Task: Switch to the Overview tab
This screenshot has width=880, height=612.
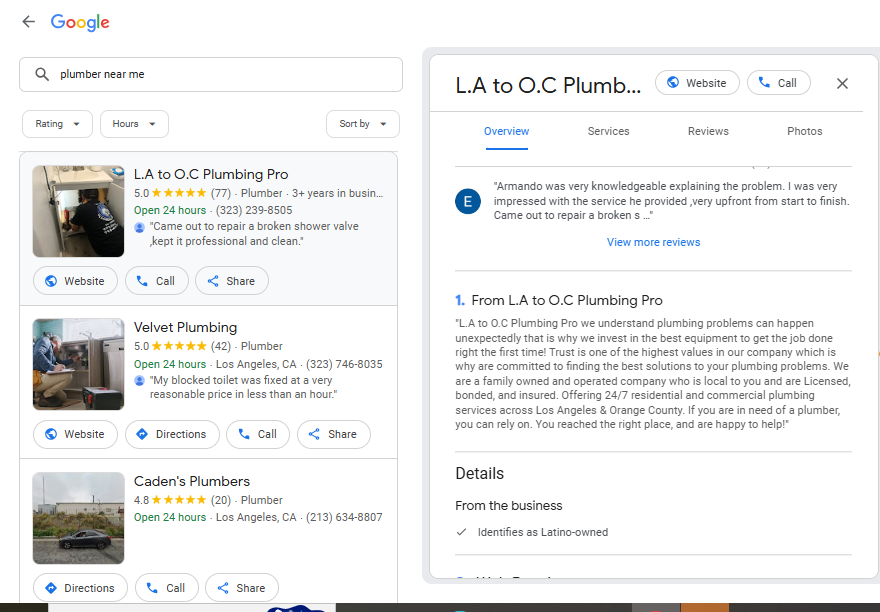Action: coord(506,131)
